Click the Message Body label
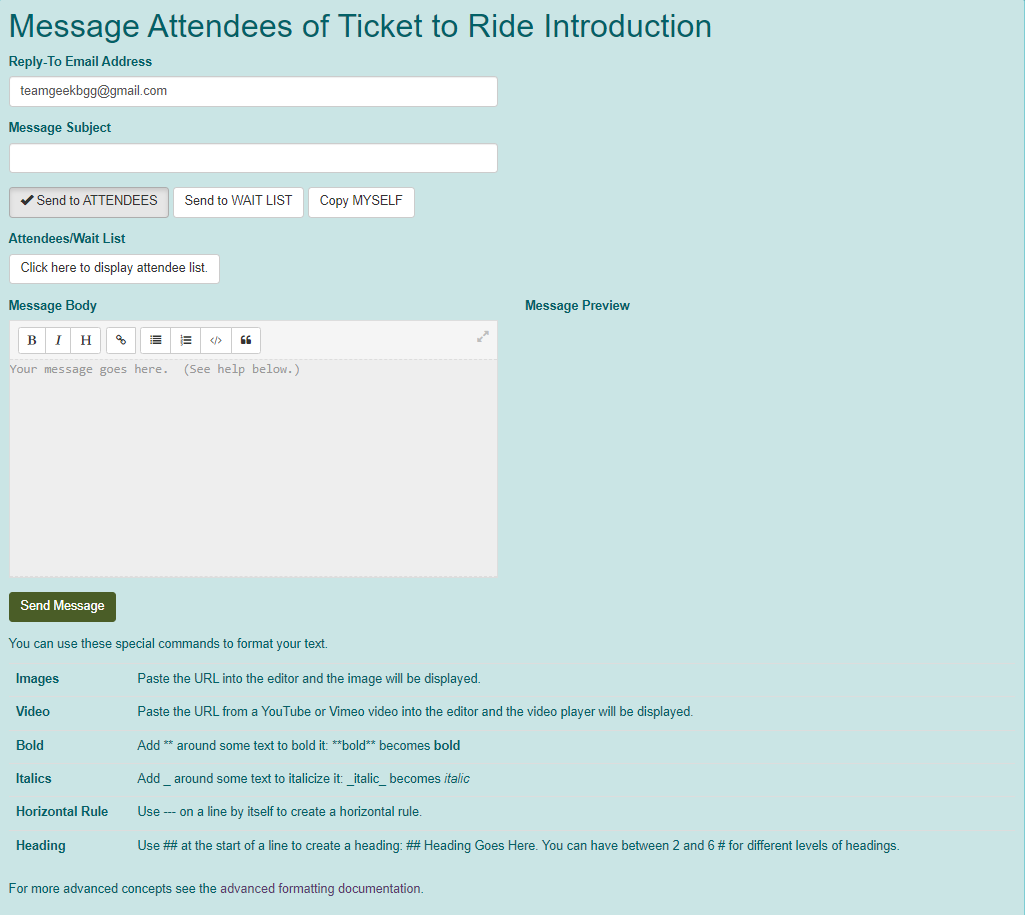Screen dimensions: 1025x915 click(x=52, y=306)
